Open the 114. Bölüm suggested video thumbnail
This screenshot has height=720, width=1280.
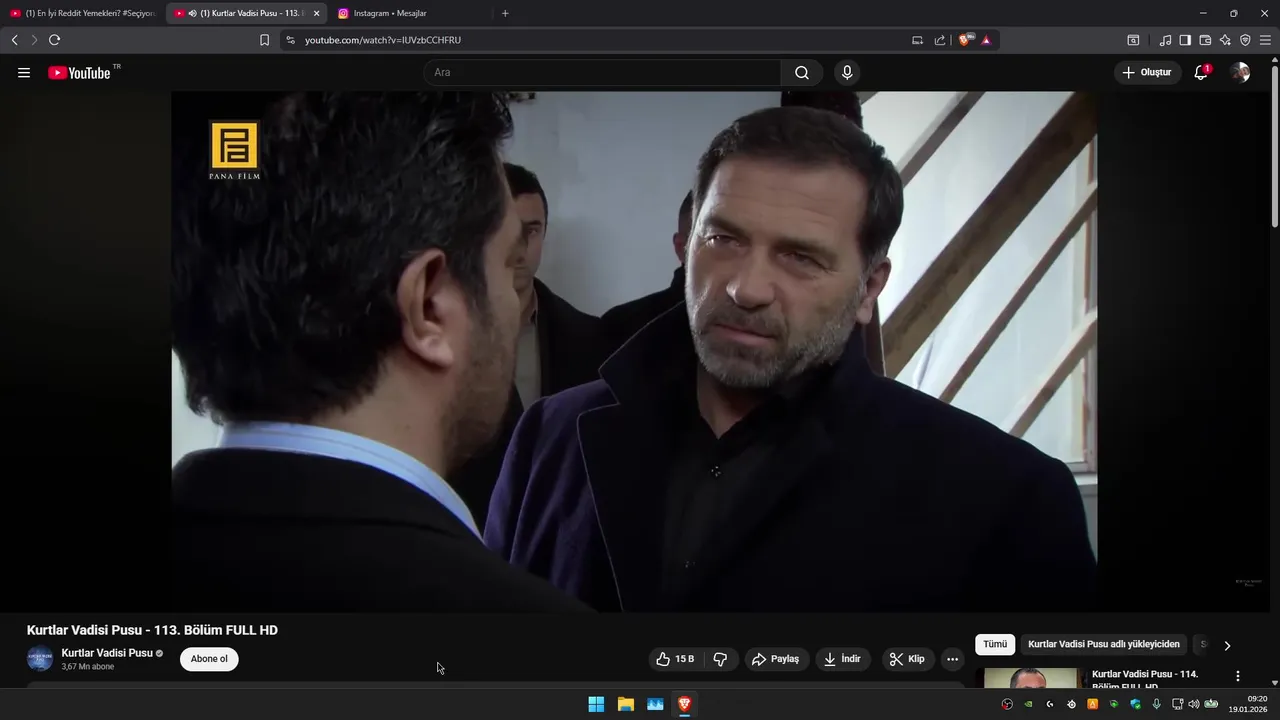(x=1032, y=678)
